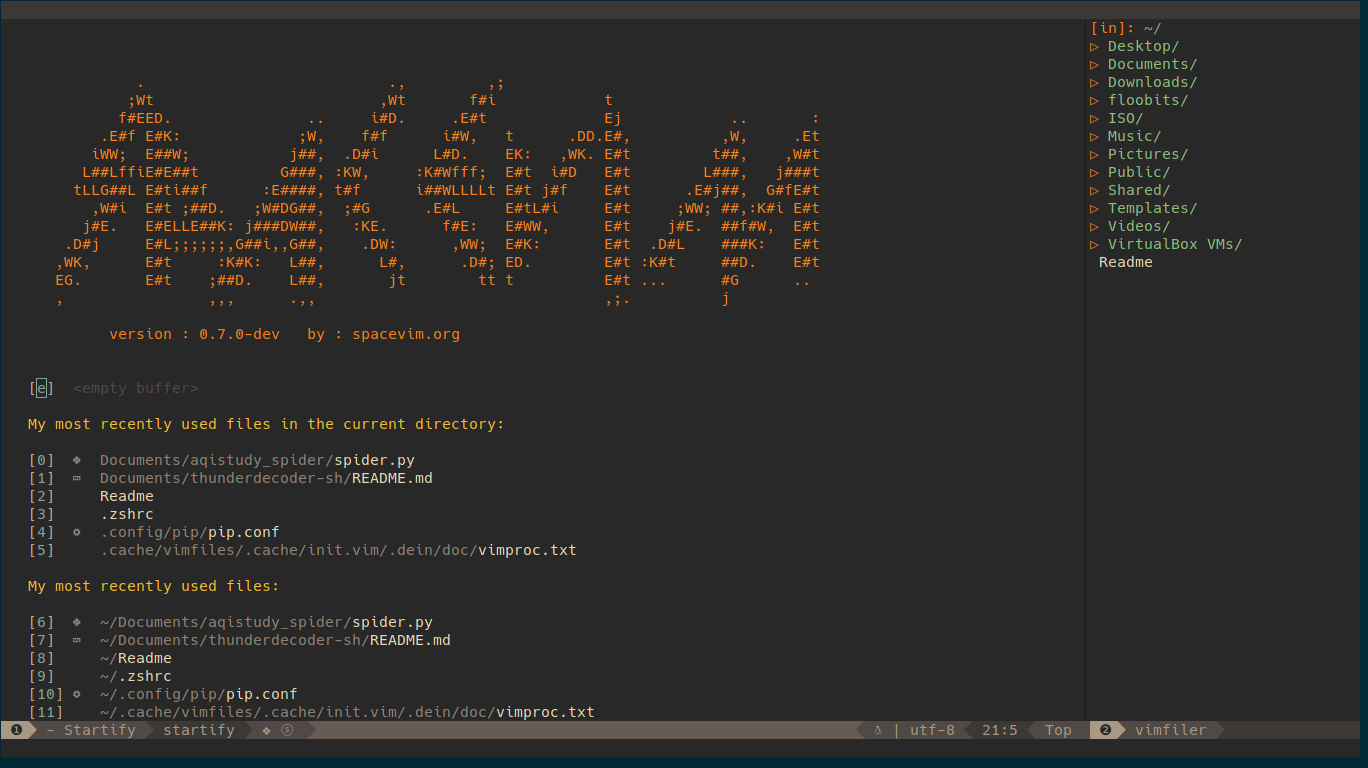Click the [8] index bracket
This screenshot has width=1368, height=768.
click(41, 658)
